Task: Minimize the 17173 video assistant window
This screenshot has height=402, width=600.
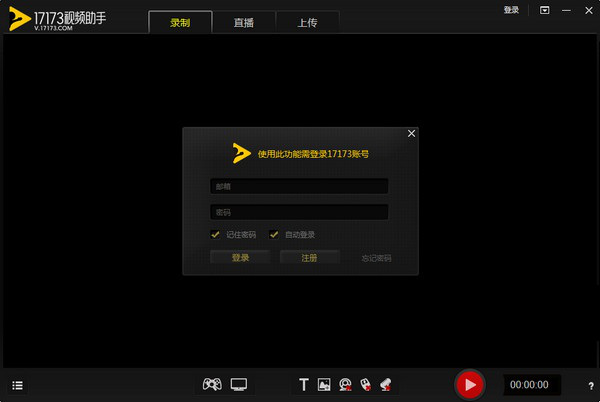Action: [566, 10]
